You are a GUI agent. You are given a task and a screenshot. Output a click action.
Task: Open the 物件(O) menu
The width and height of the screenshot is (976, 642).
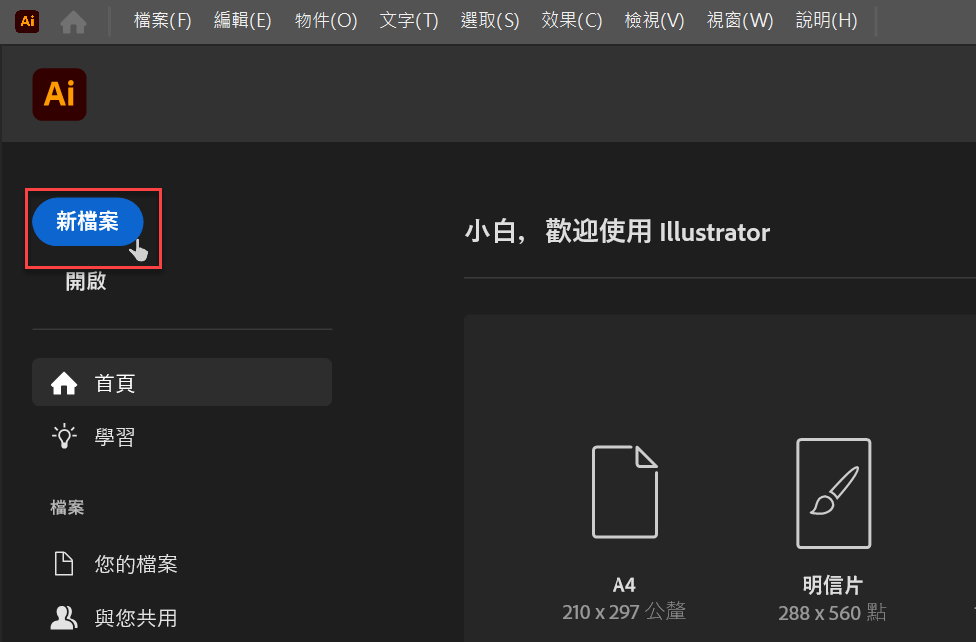click(326, 21)
